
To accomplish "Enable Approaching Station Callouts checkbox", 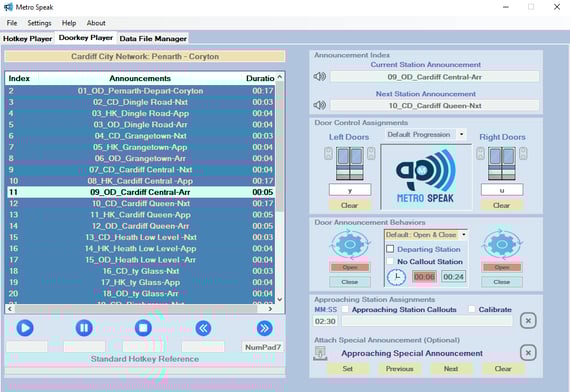I will [x=345, y=309].
